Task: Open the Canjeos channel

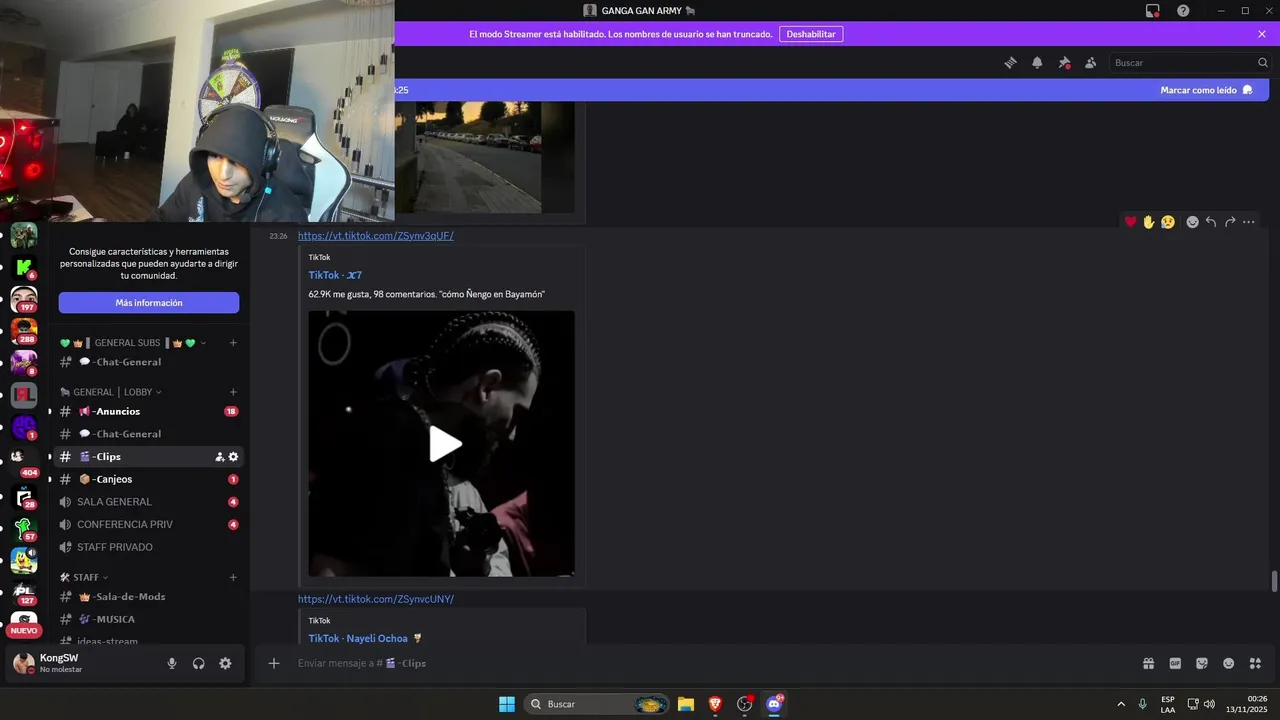Action: pyautogui.click(x=149, y=479)
